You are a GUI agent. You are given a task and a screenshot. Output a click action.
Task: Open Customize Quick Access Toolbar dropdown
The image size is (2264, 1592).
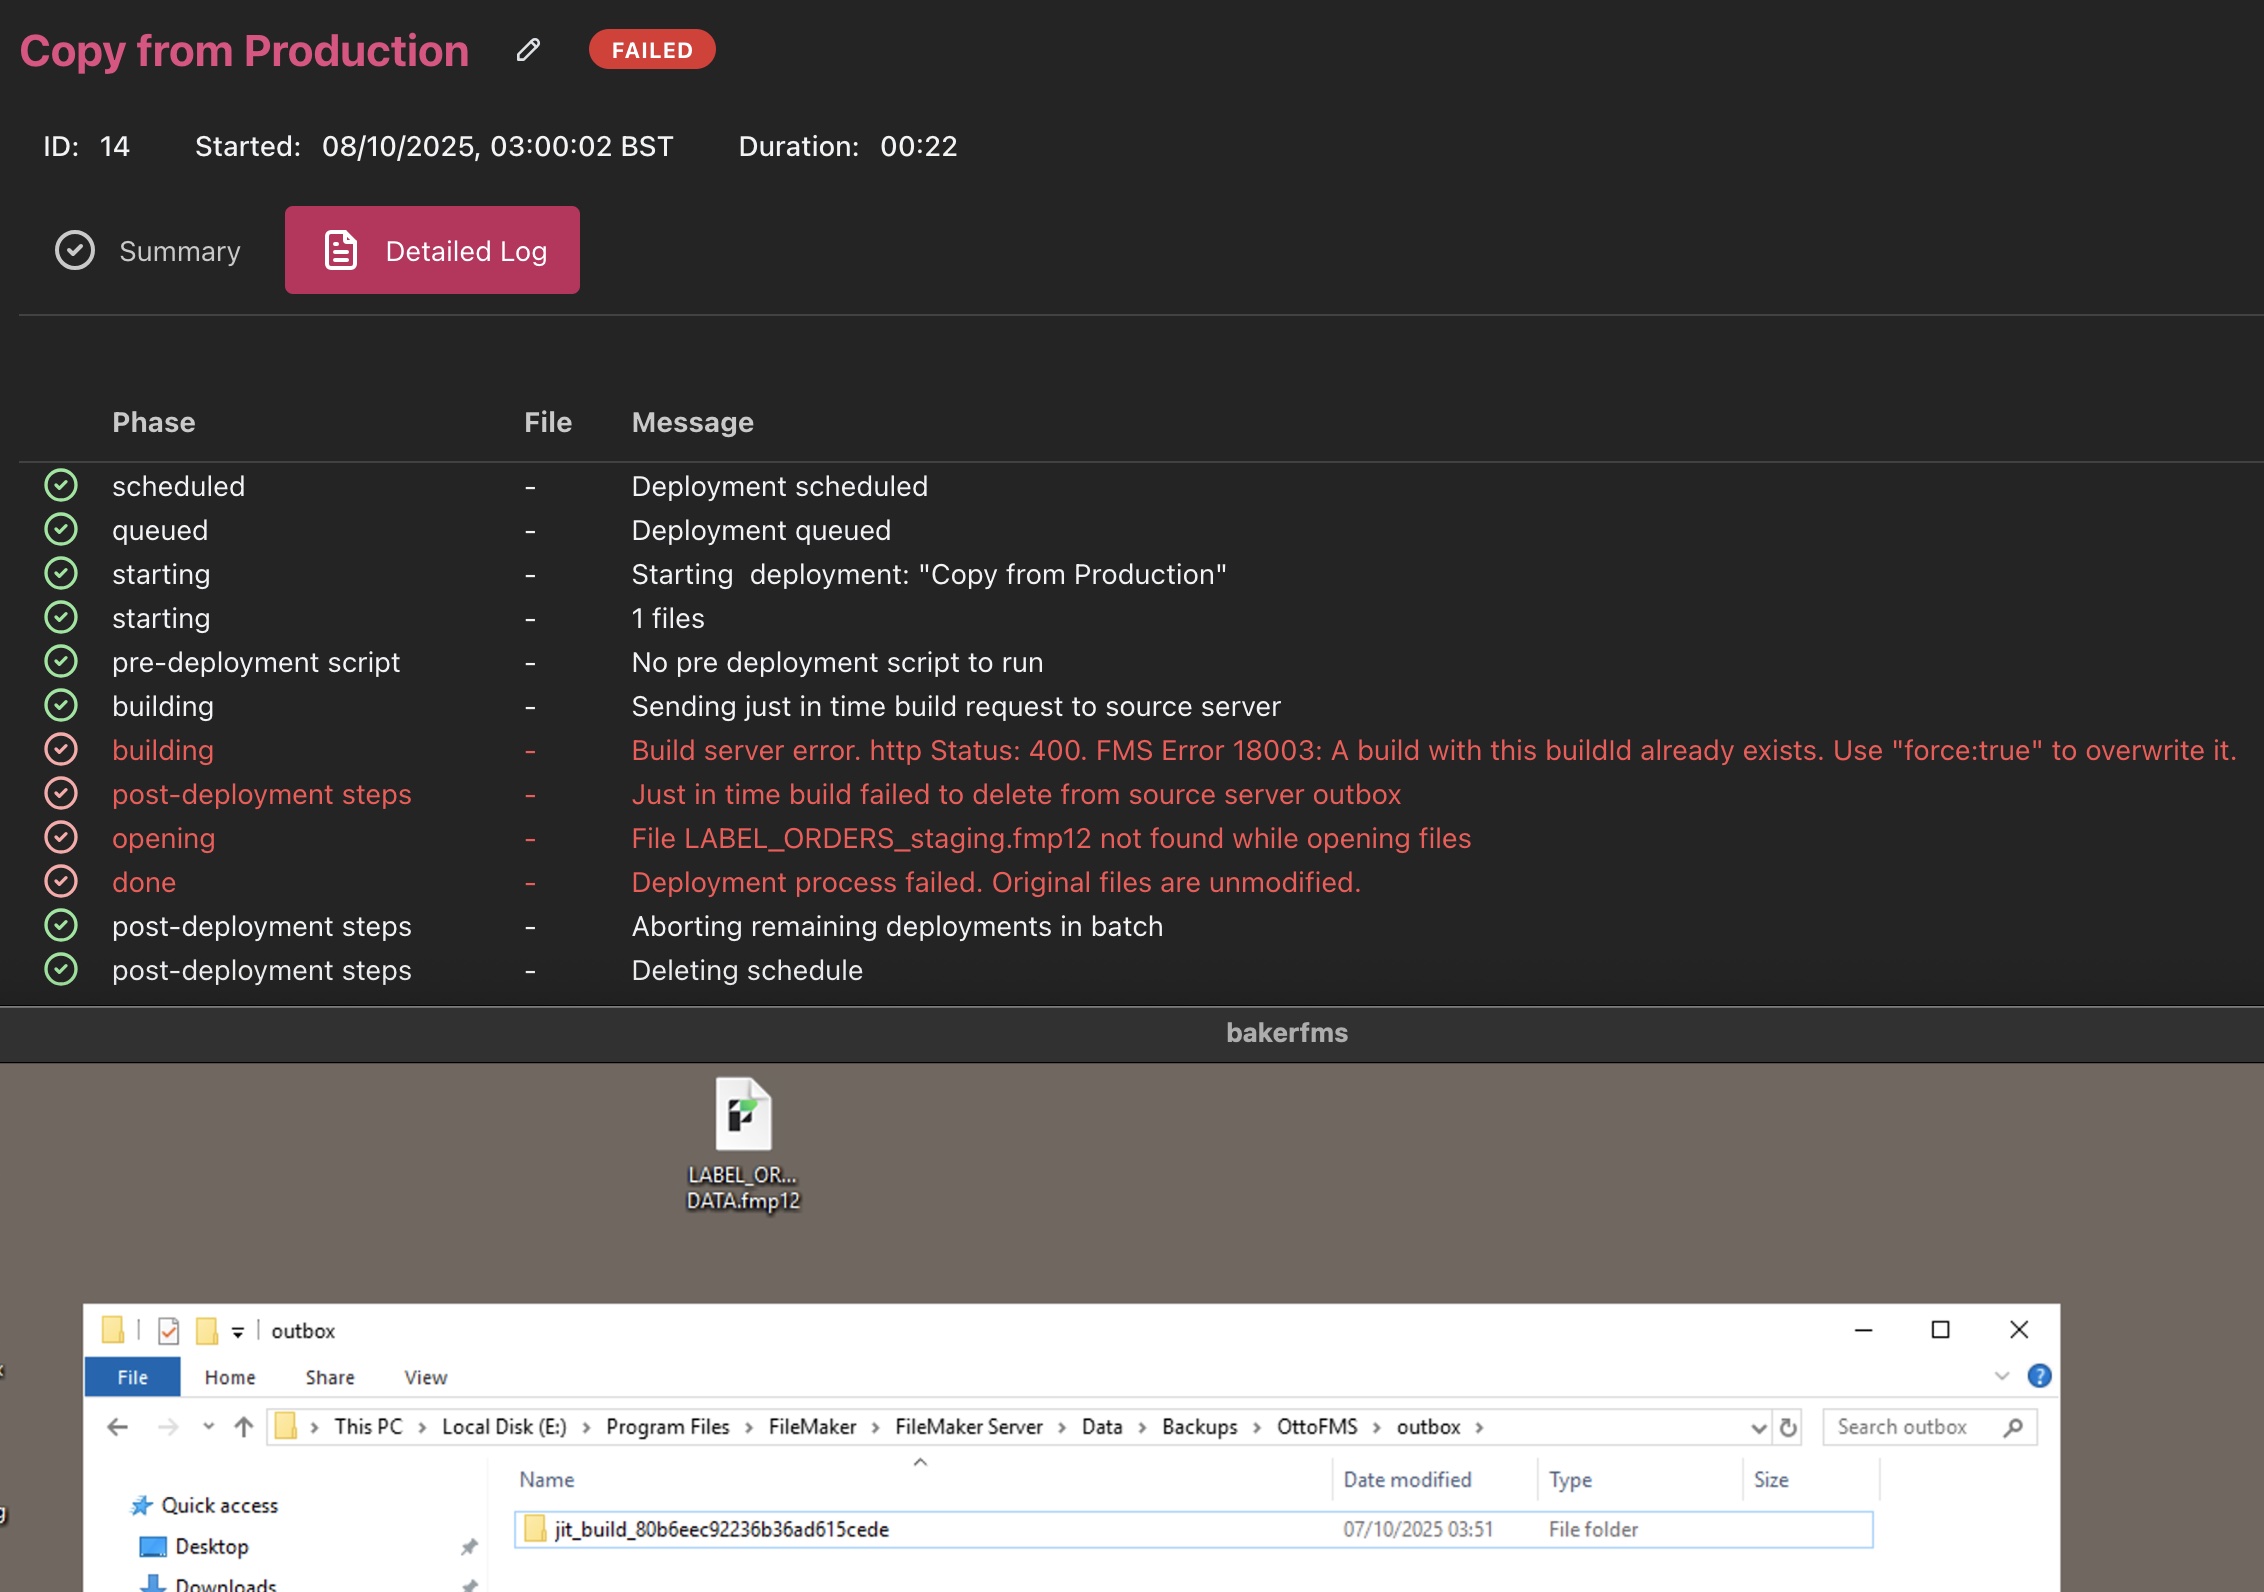(x=238, y=1332)
